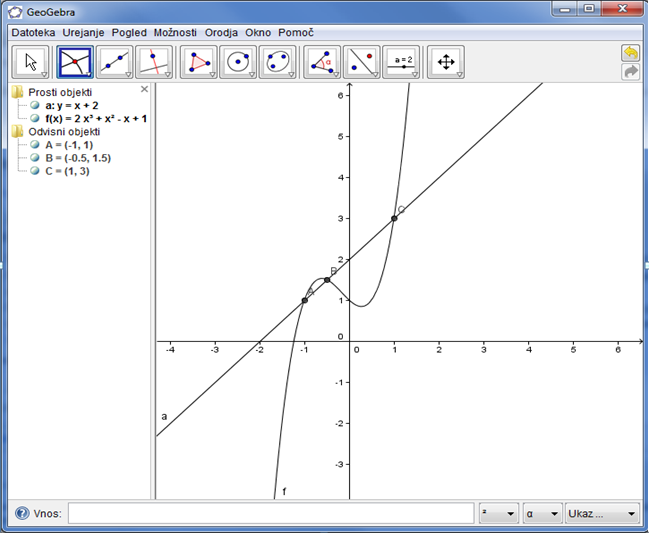This screenshot has height=533, width=649.
Task: Select the Slider a=2 tool
Action: click(401, 62)
